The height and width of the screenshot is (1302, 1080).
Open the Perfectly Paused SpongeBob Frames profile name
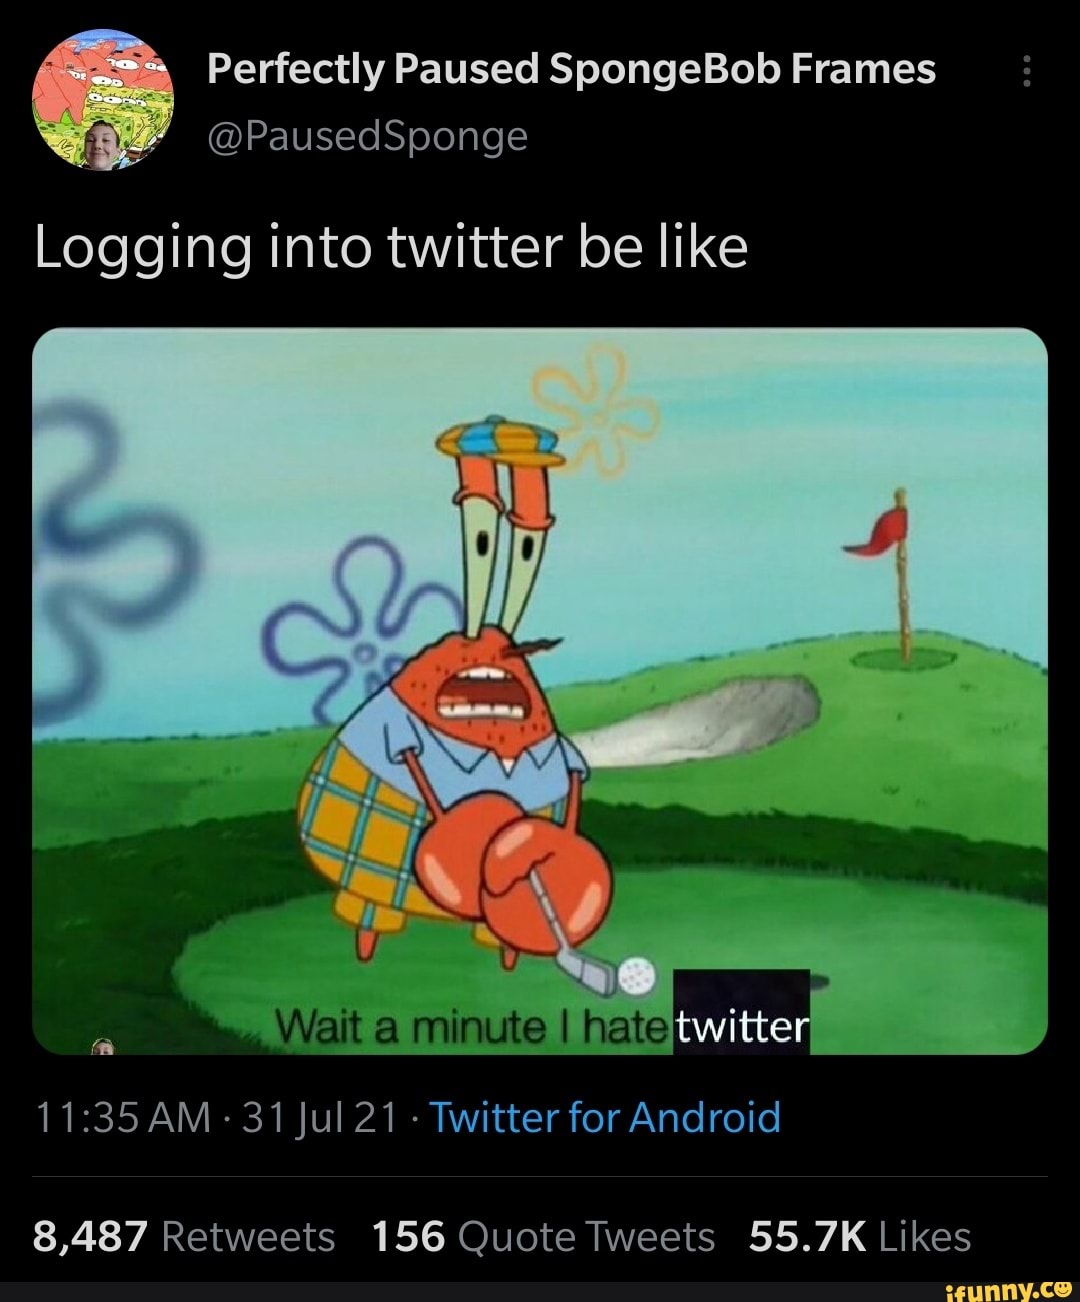click(571, 70)
